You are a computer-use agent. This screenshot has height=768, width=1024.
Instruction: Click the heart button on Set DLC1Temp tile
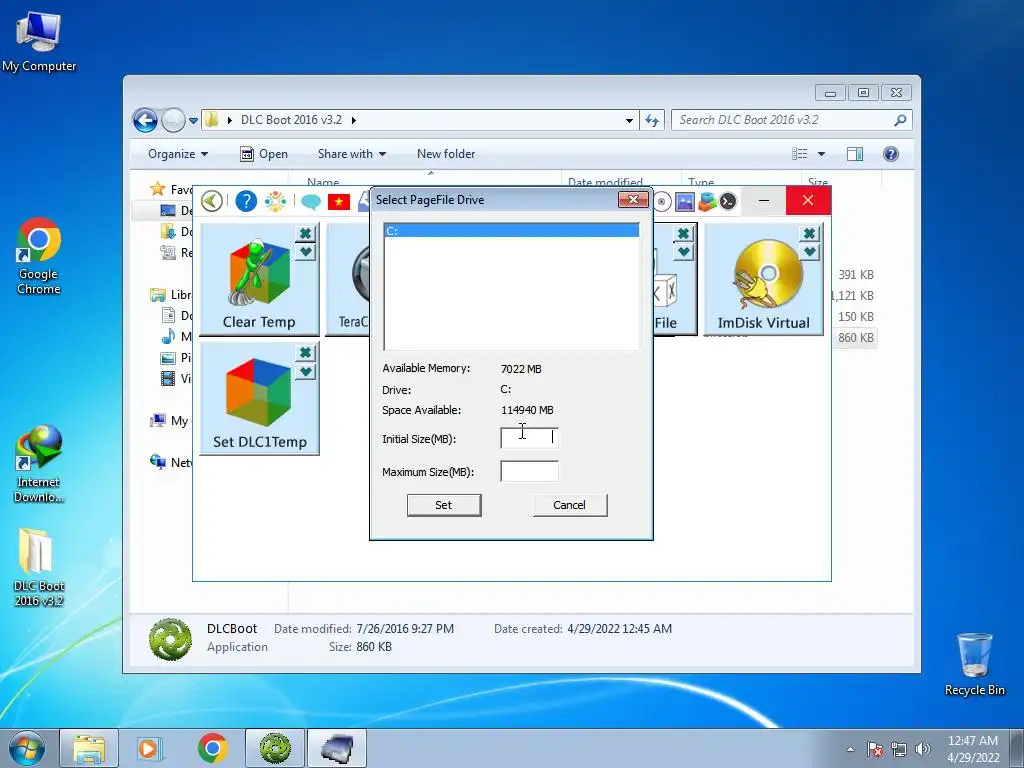[305, 372]
